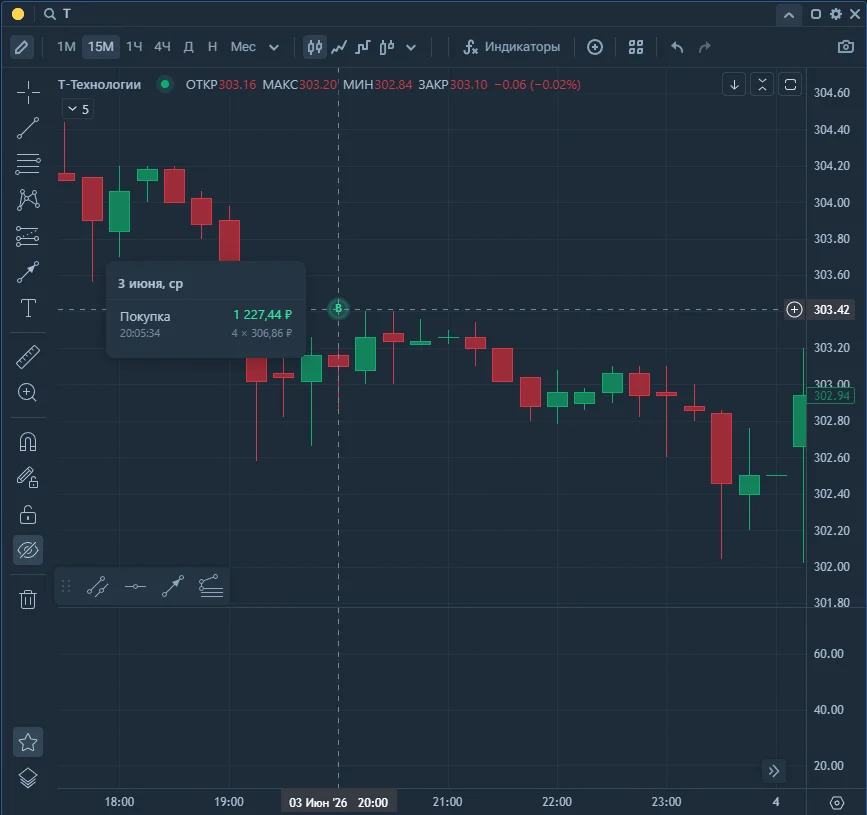Collapse chart pane with inward arrows button
This screenshot has width=867, height=815.
coord(762,85)
